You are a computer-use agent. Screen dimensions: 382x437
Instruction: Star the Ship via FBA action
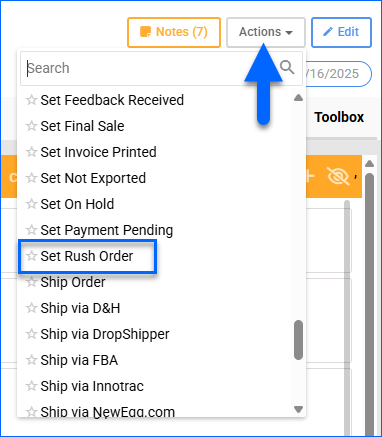pyautogui.click(x=31, y=360)
